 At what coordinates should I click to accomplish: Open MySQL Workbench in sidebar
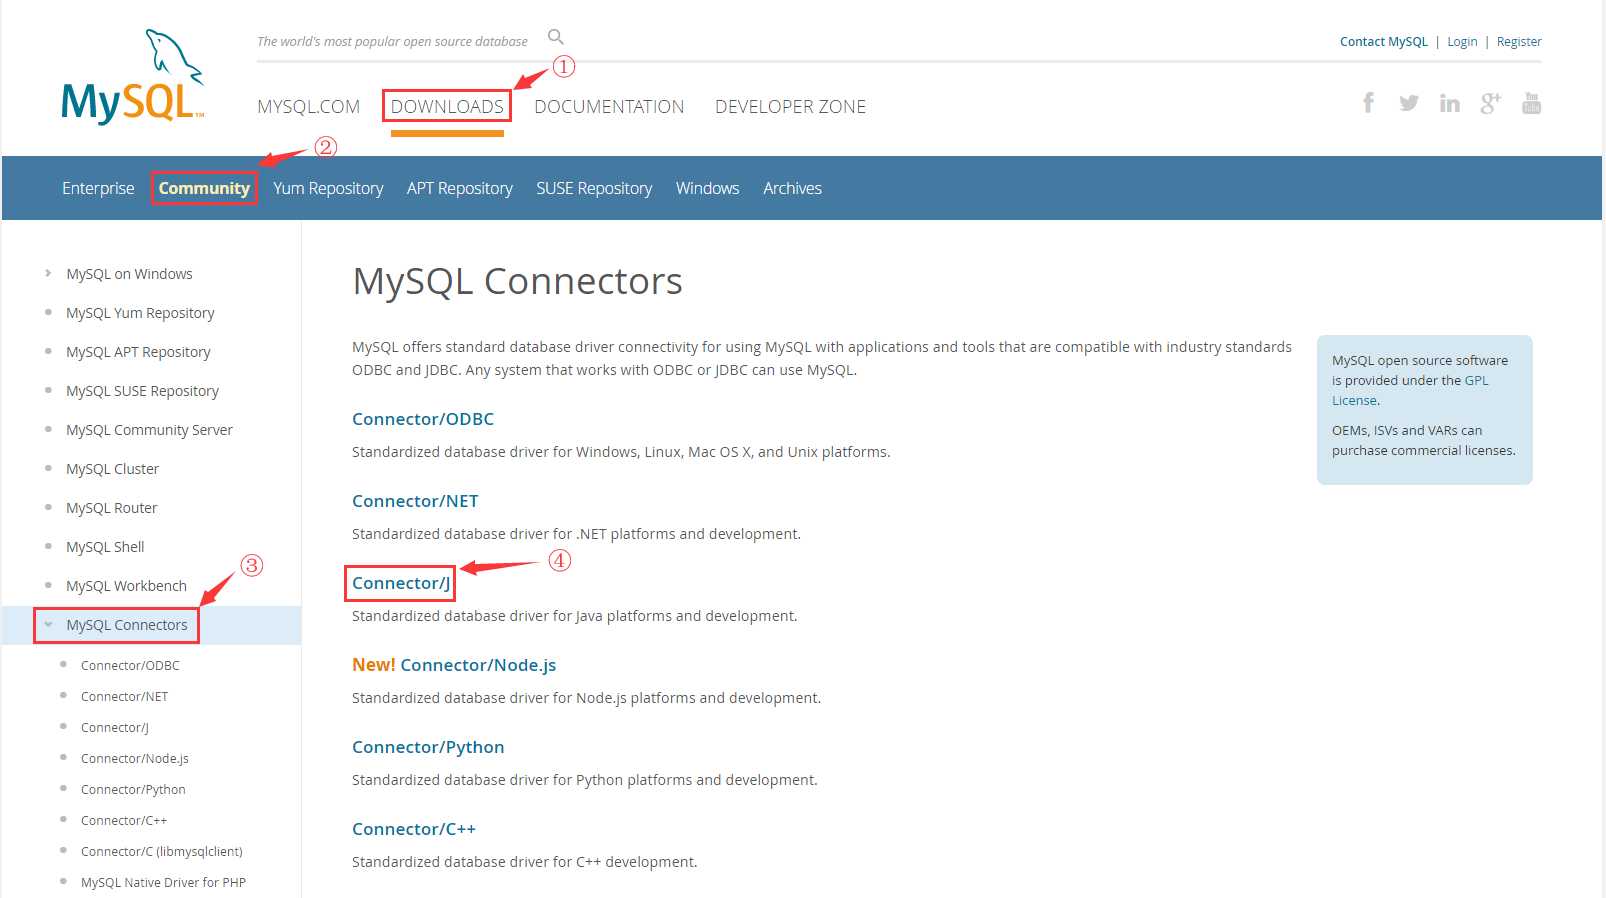[x=126, y=586]
